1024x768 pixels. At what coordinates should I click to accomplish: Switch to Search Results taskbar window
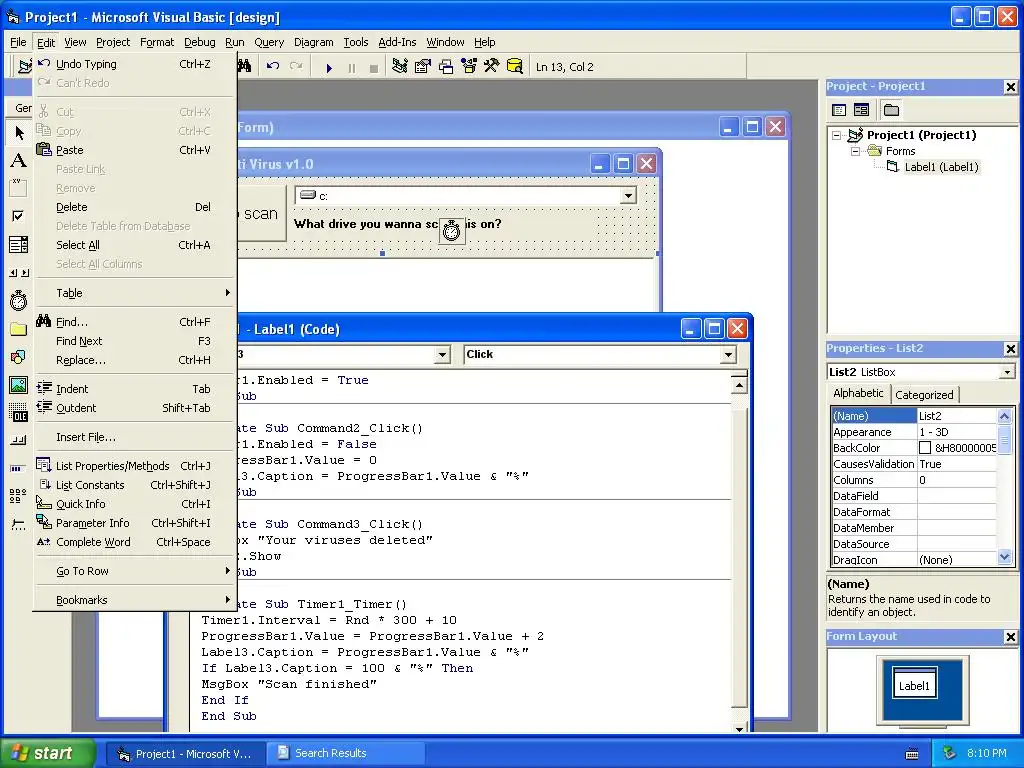click(346, 754)
